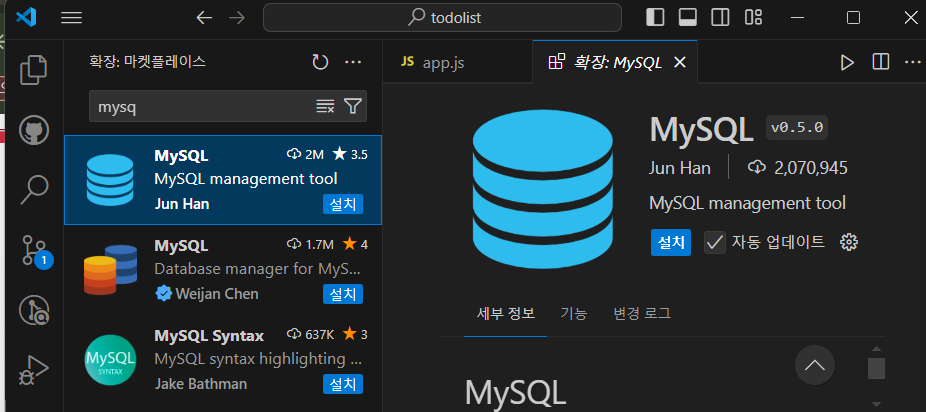Toggle the bottom panel layout icon
The image size is (926, 412).
[687, 18]
